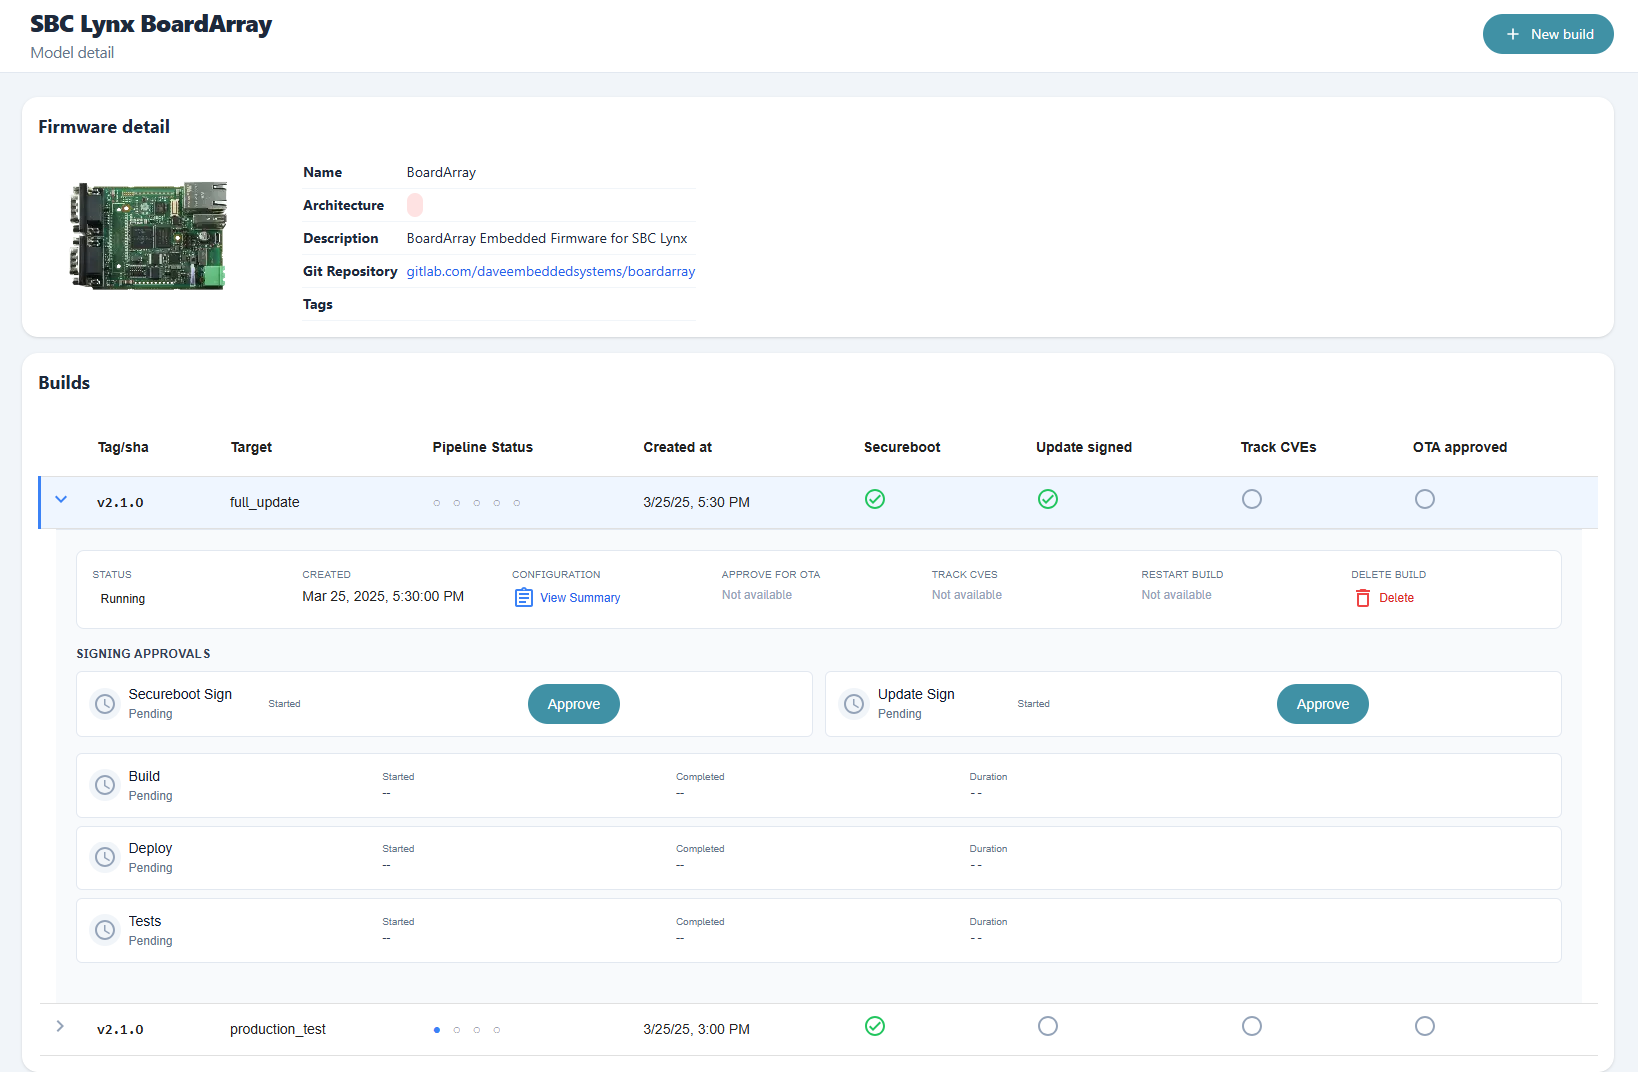Image resolution: width=1638 pixels, height=1073 pixels.
Task: Click the pink Architecture color badge
Action: 415,205
